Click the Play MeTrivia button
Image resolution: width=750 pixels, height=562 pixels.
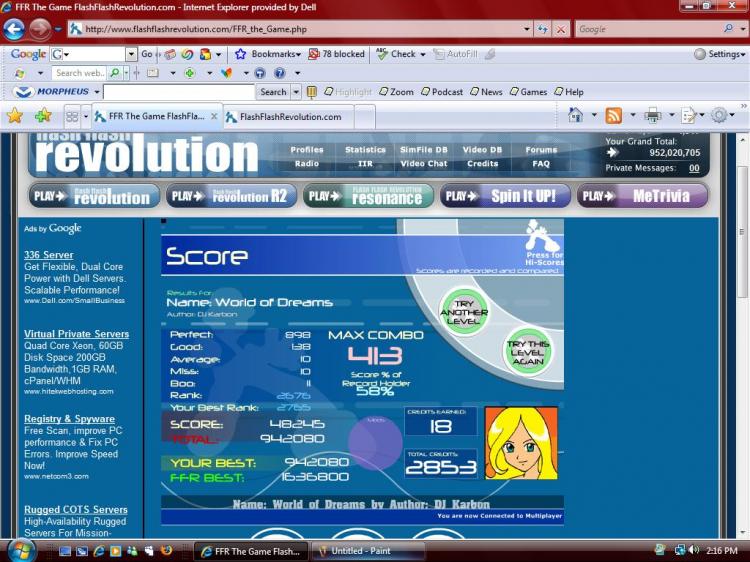(x=642, y=196)
